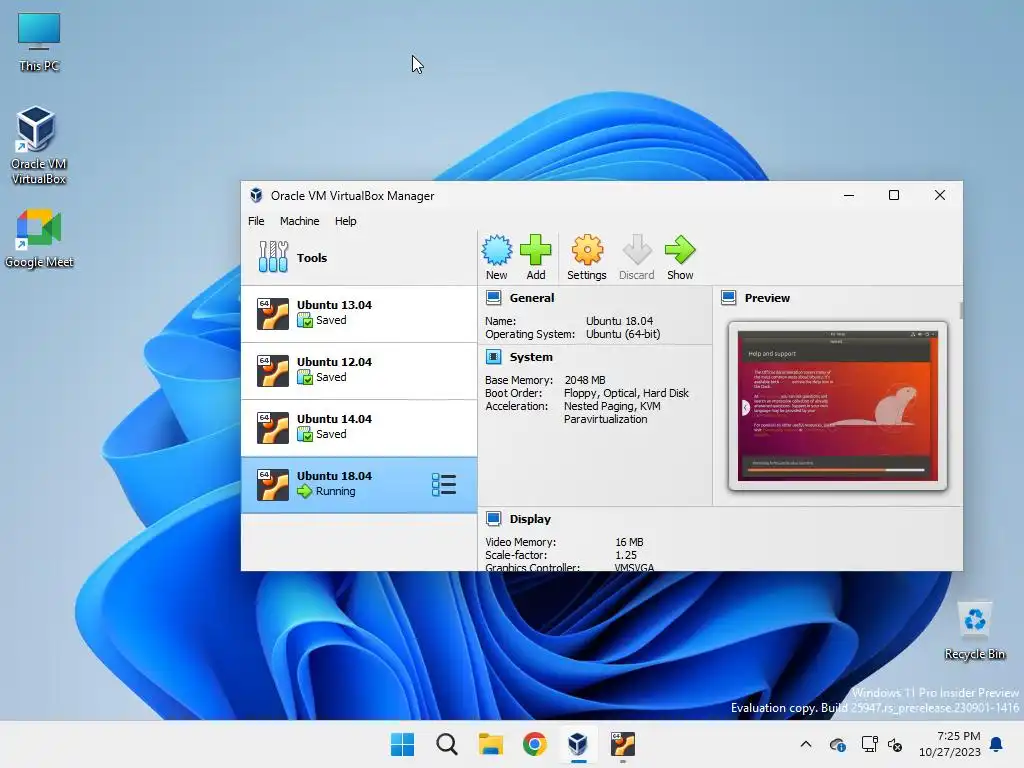Screen dimensions: 1024x768
Task: Click the Ubuntu 18.04 VM icon
Action: [x=272, y=485]
